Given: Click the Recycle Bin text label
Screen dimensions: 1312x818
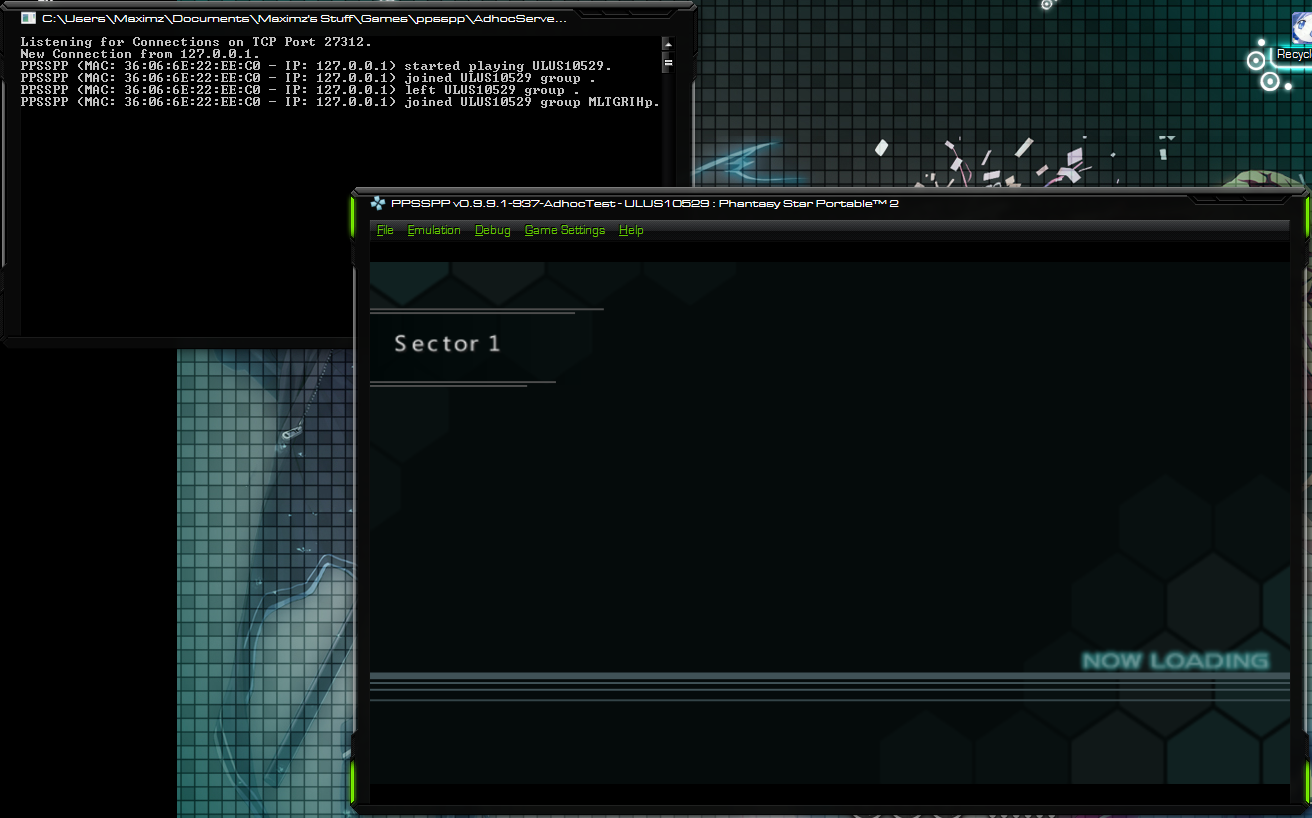Looking at the screenshot, I should [1294, 55].
